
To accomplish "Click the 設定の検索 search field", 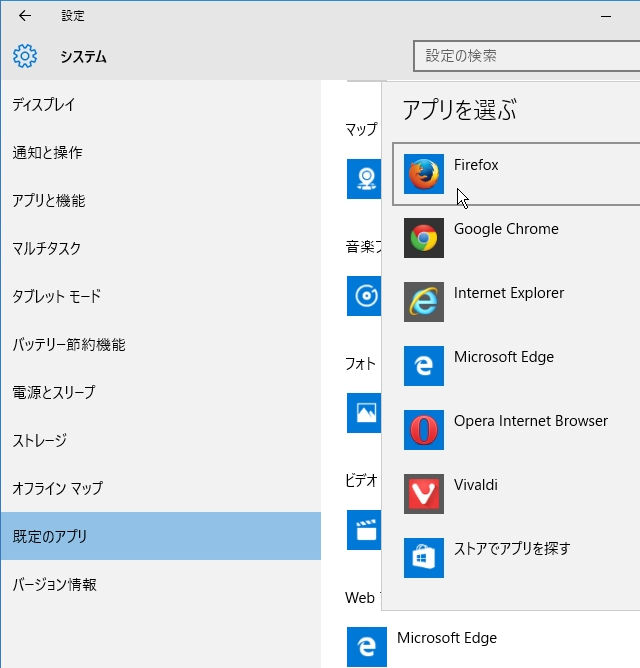I will coord(527,56).
